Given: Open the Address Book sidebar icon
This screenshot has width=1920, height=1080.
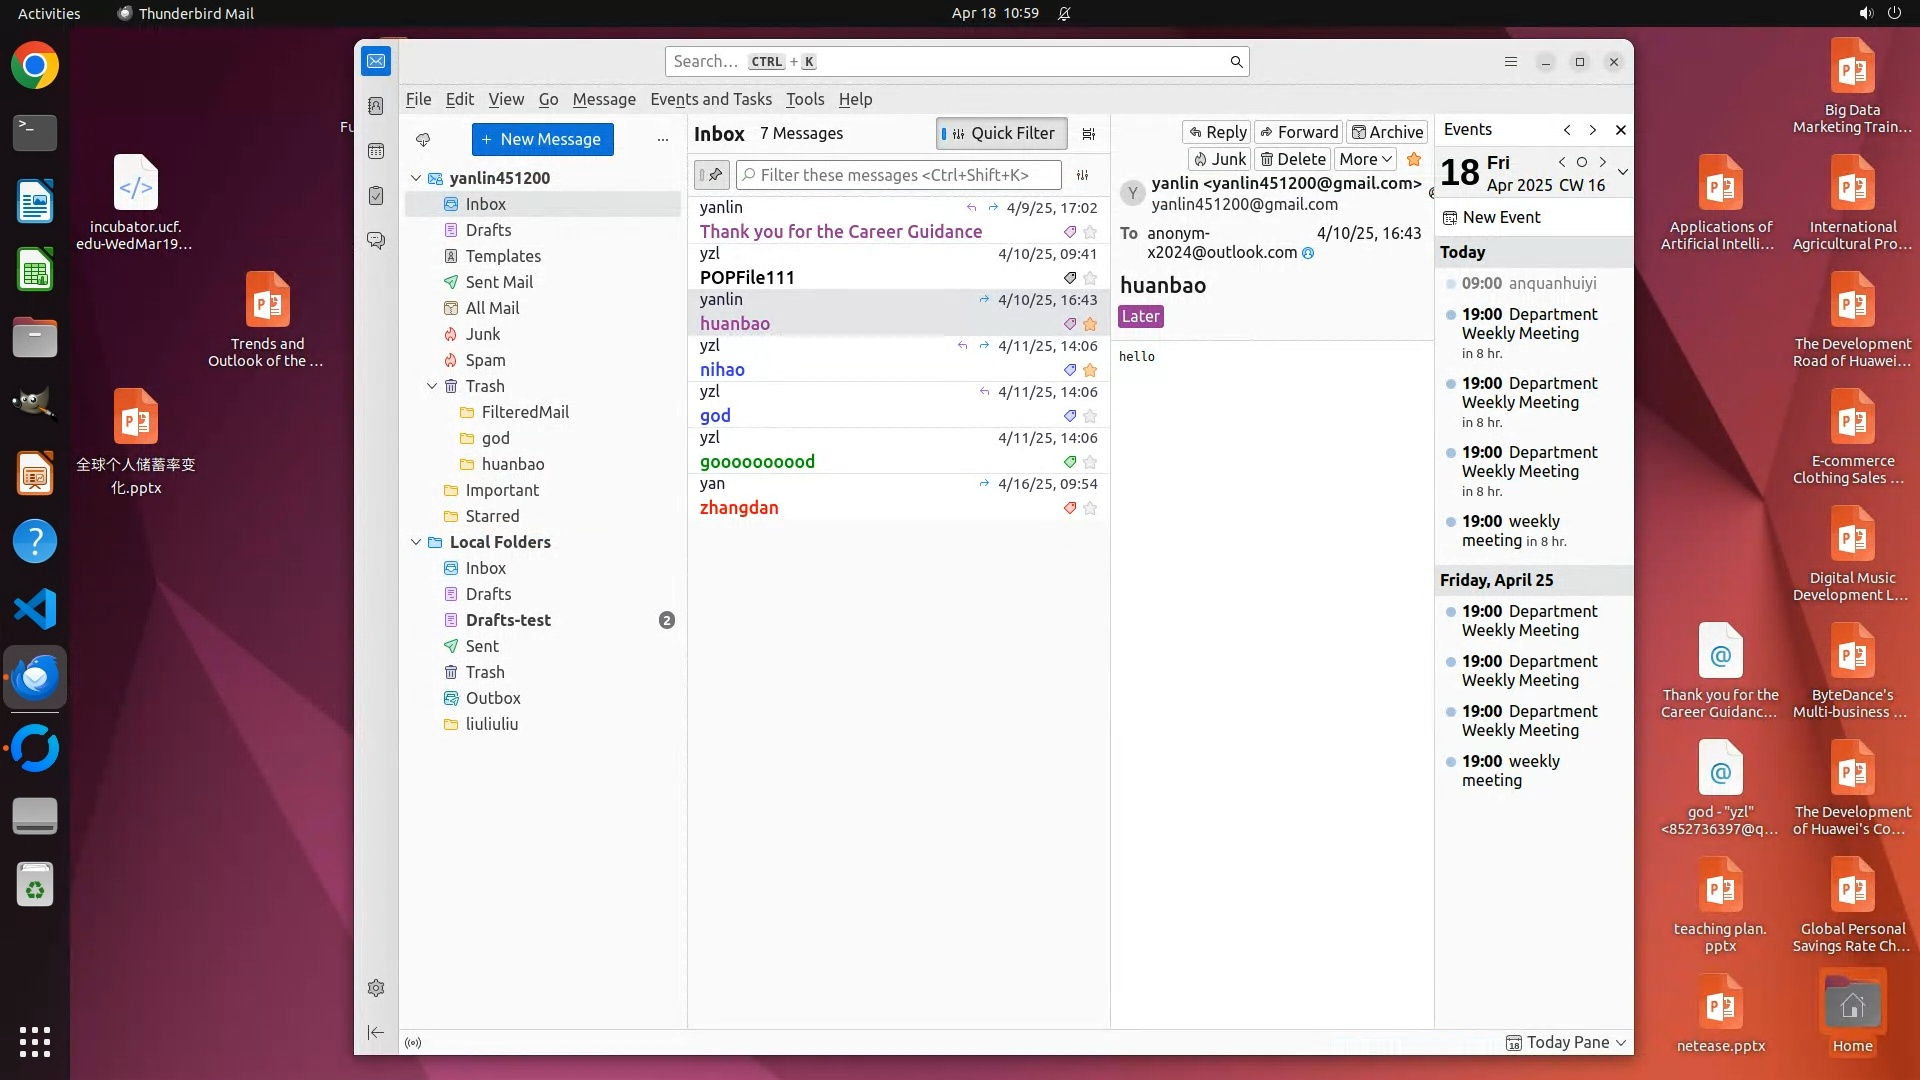Looking at the screenshot, I should coord(376,106).
